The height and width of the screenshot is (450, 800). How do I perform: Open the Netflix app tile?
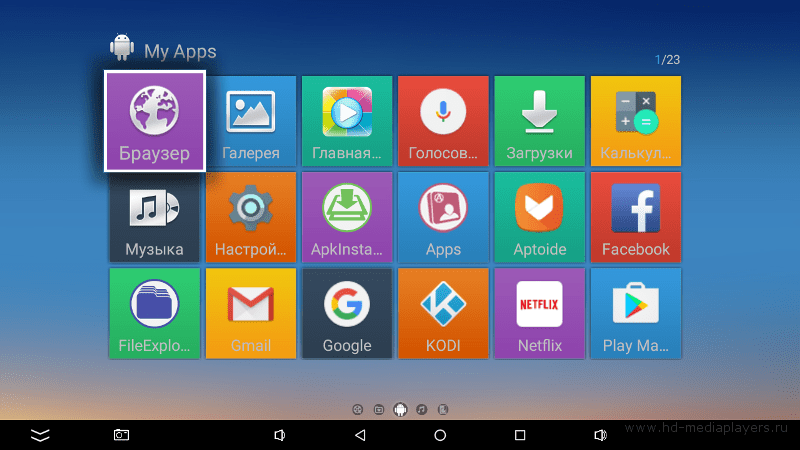pos(539,313)
